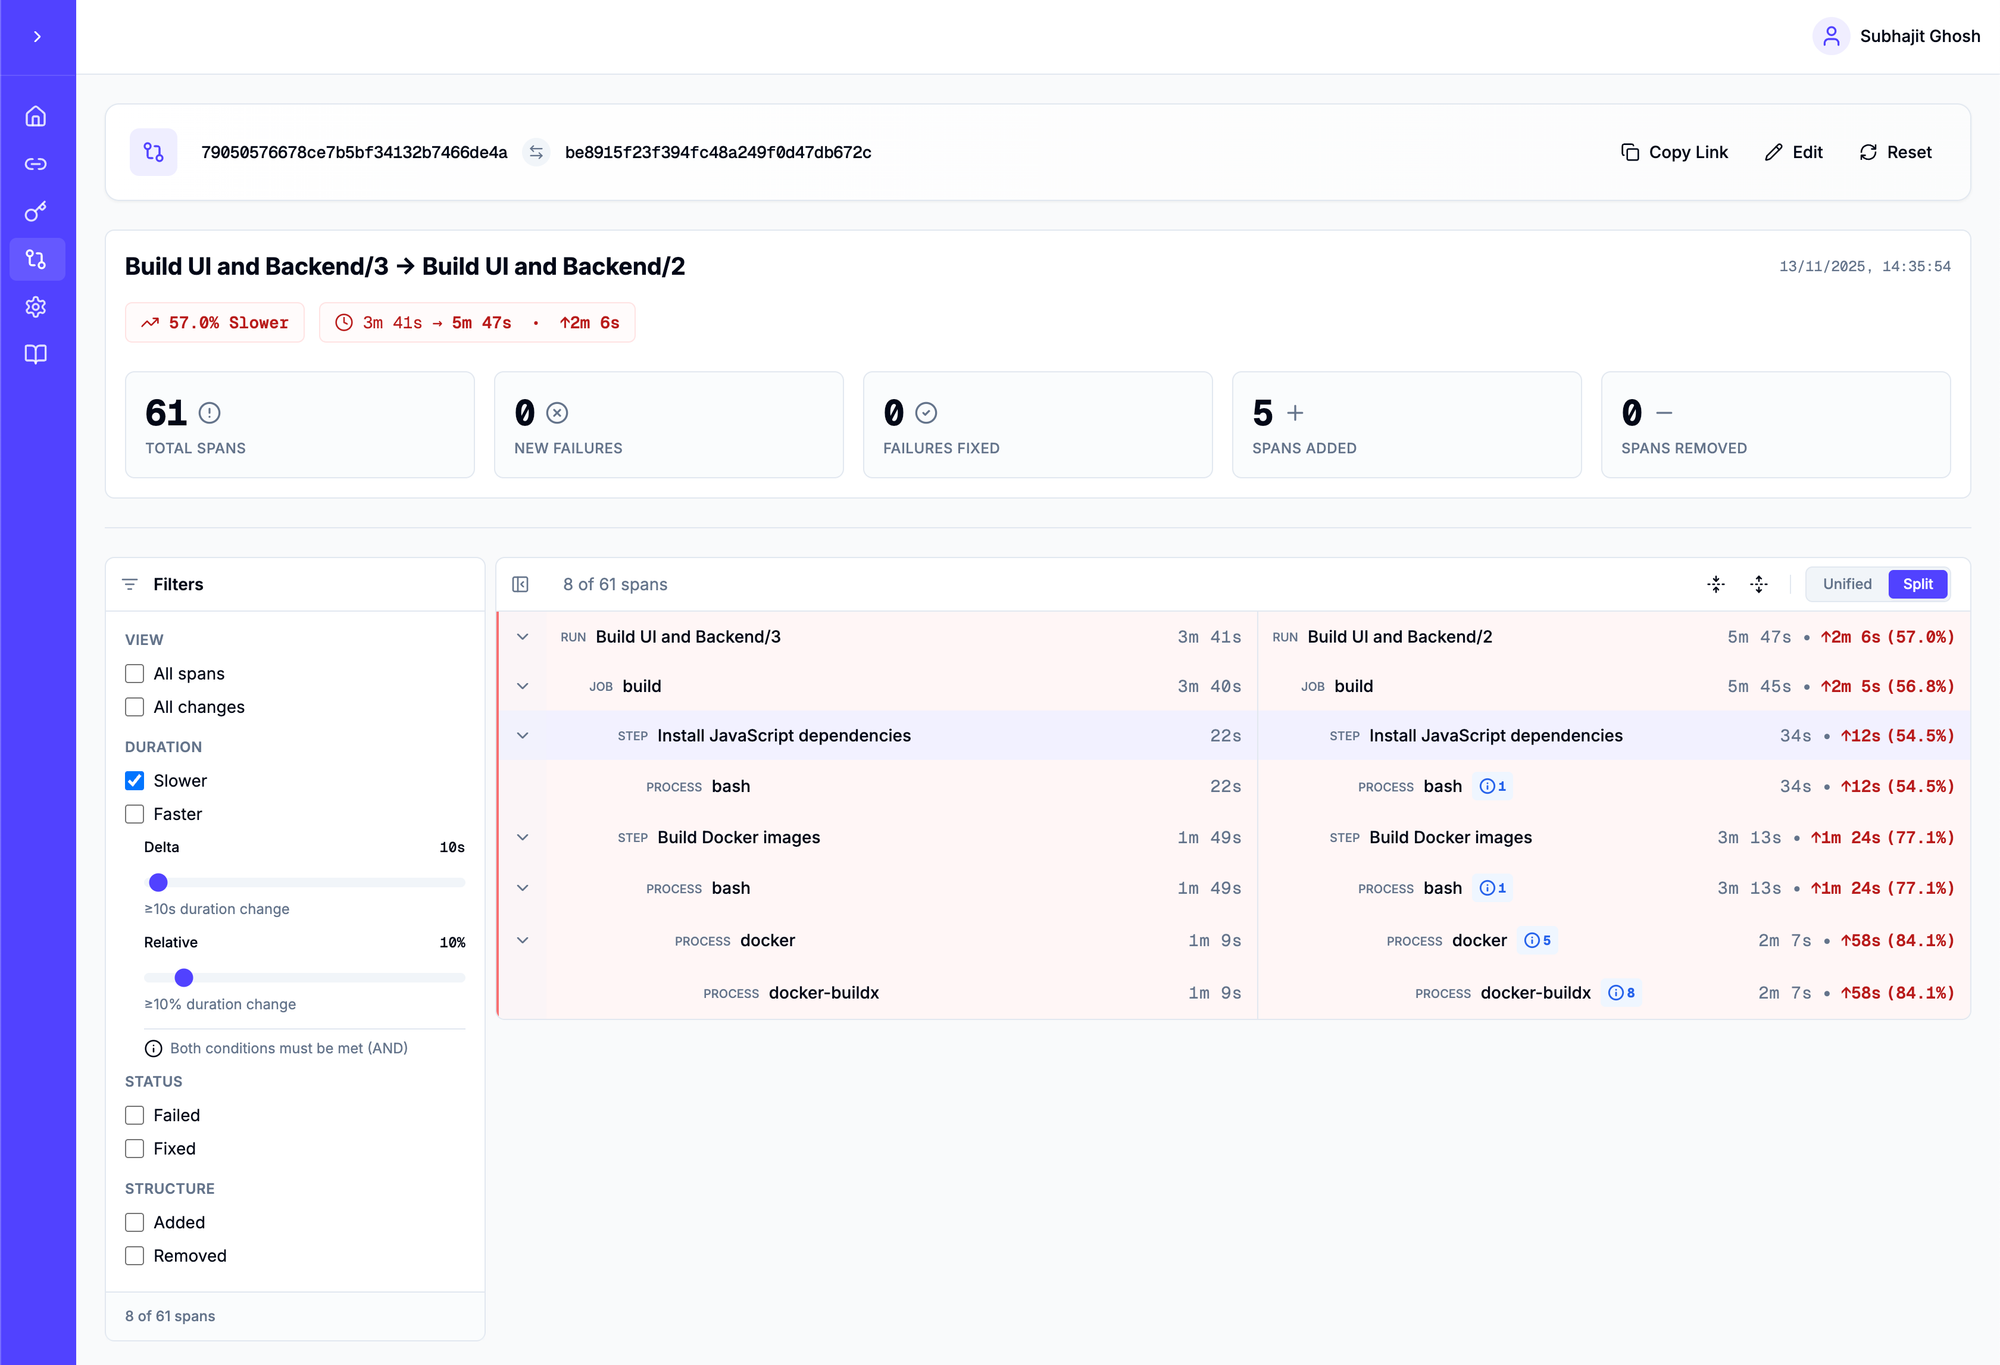Viewport: 2000px width, 1365px height.
Task: Uncheck the Slower duration filter
Action: click(135, 780)
